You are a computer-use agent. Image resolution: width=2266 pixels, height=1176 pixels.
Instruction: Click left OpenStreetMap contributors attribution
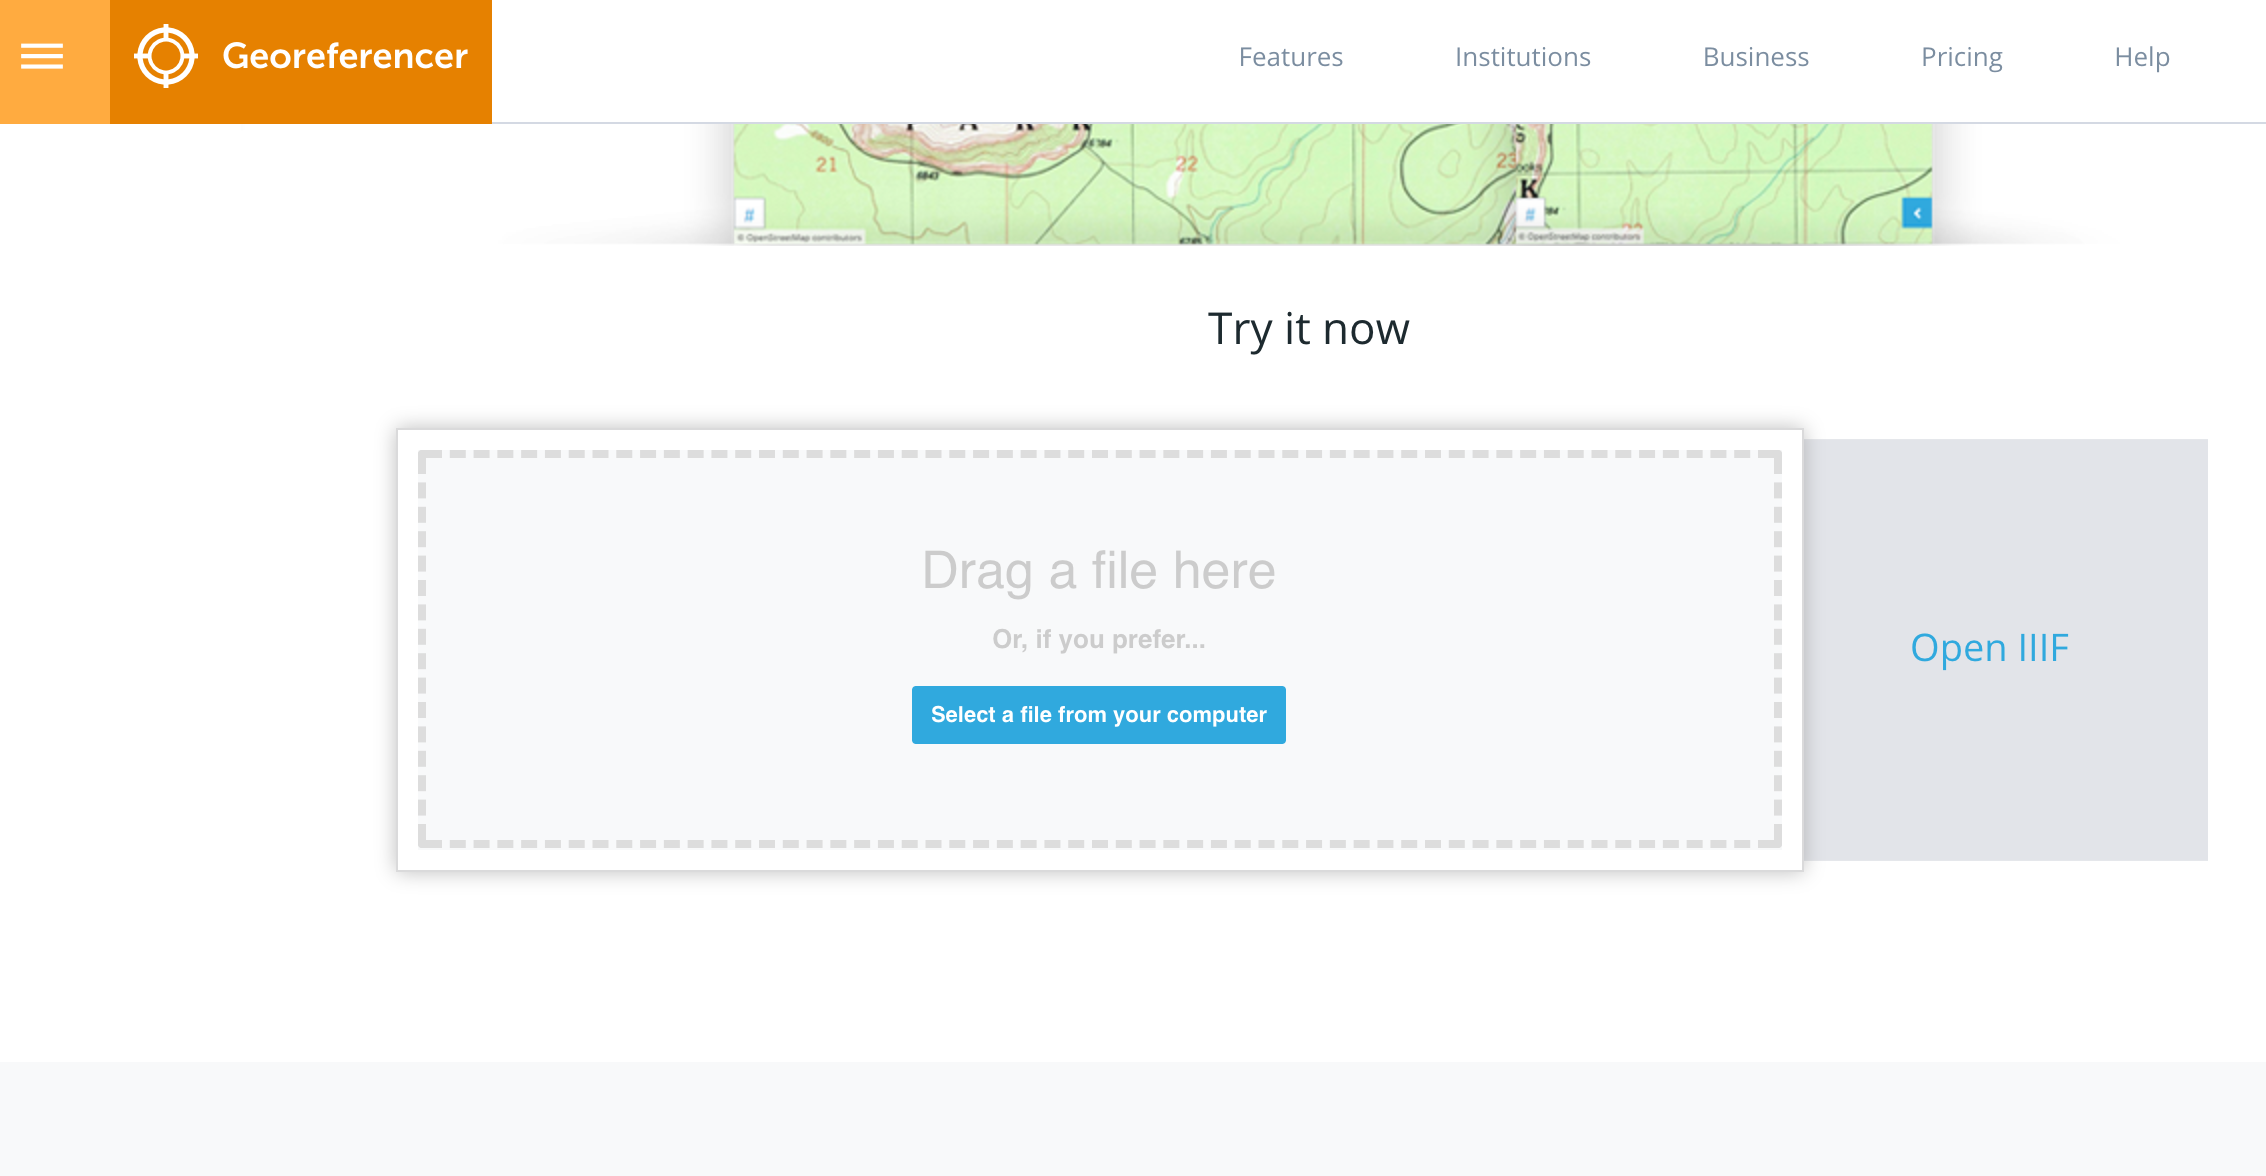click(x=800, y=238)
